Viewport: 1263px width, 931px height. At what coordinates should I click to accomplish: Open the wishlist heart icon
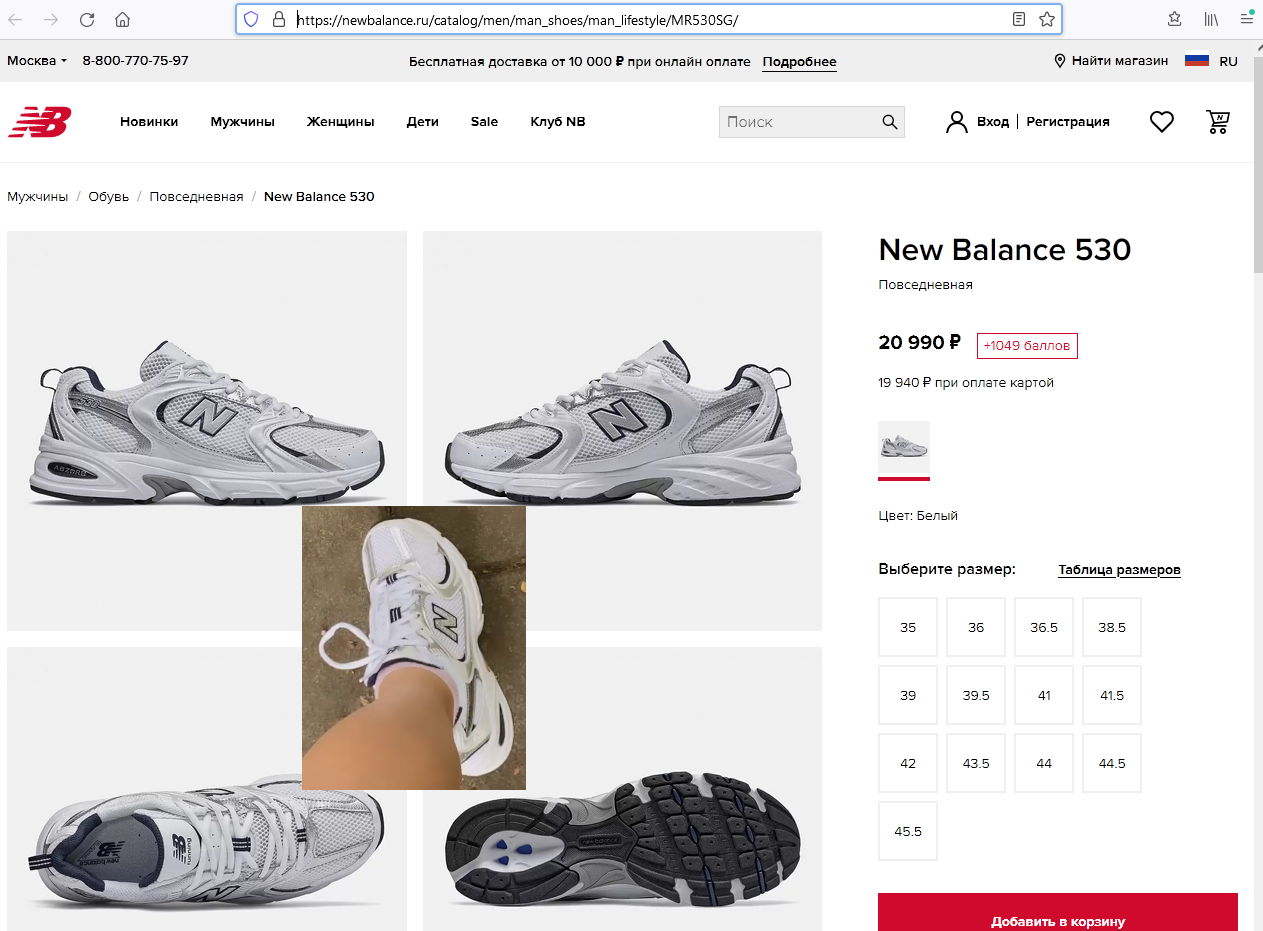pos(1161,122)
